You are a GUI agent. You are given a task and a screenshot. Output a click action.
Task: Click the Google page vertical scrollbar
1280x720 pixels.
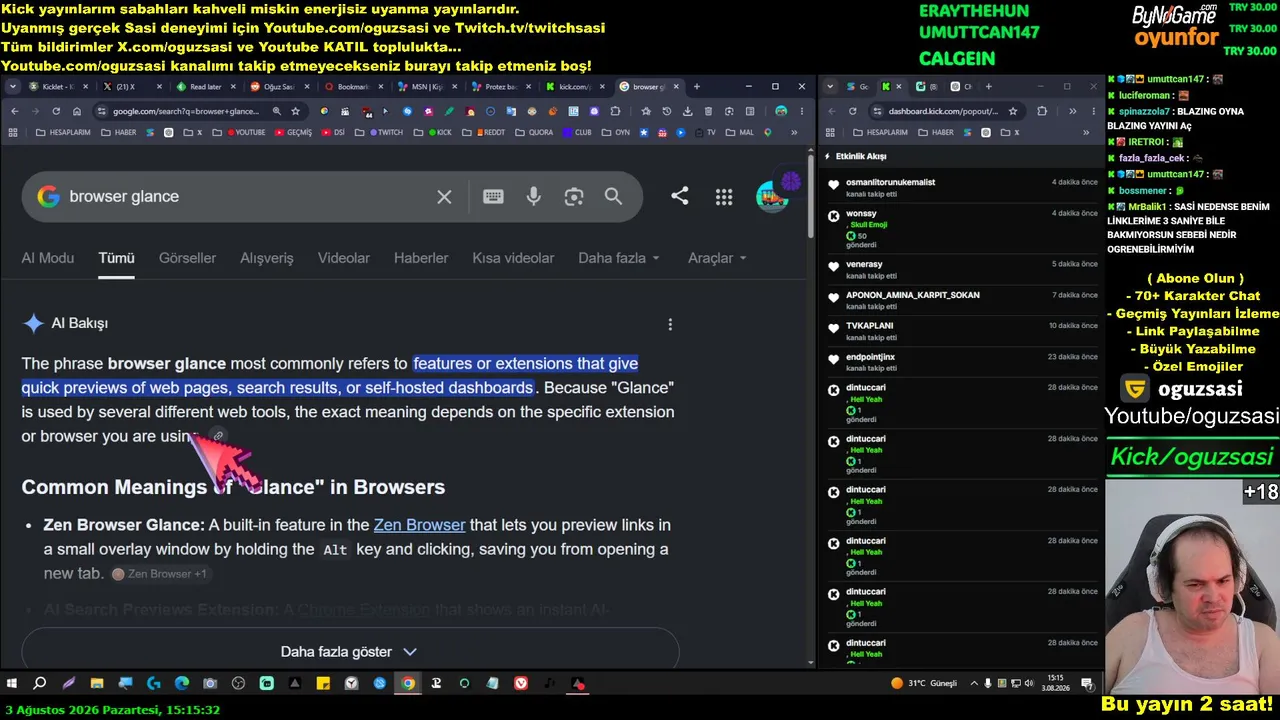[811, 195]
